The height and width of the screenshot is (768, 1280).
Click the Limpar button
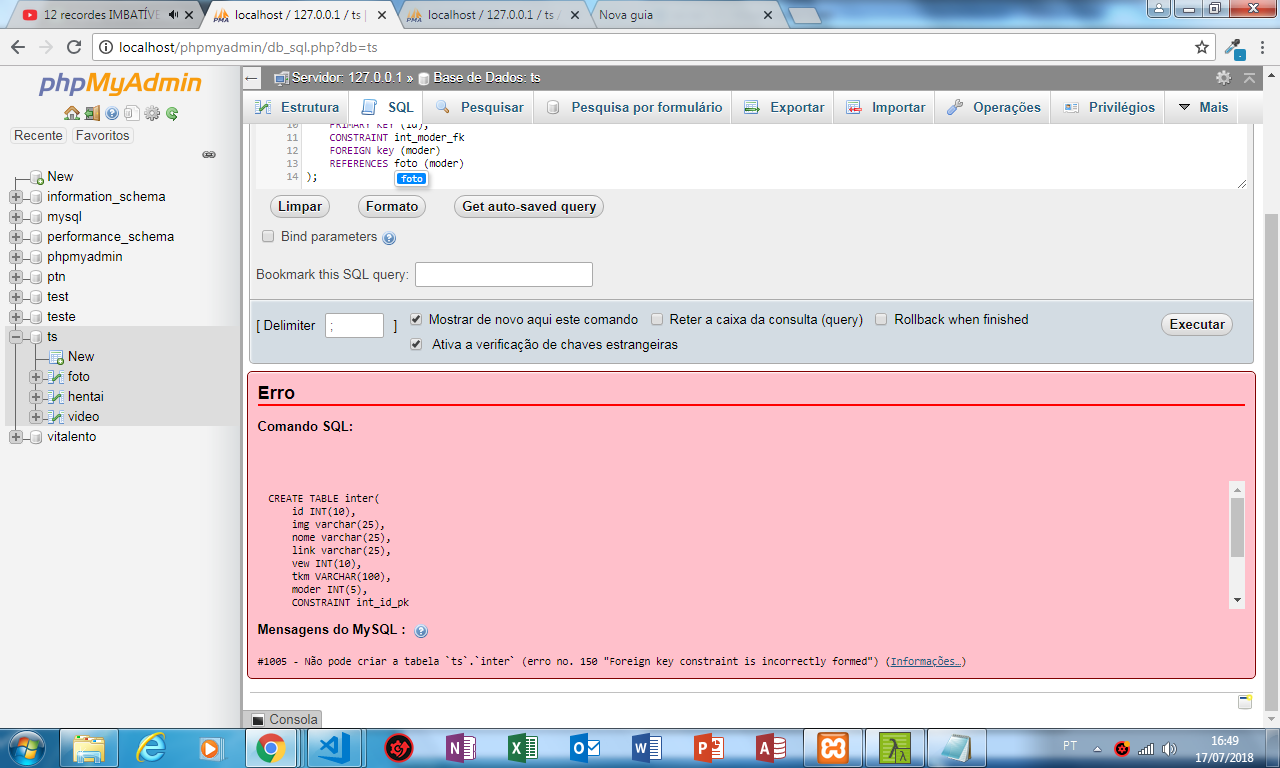point(300,207)
